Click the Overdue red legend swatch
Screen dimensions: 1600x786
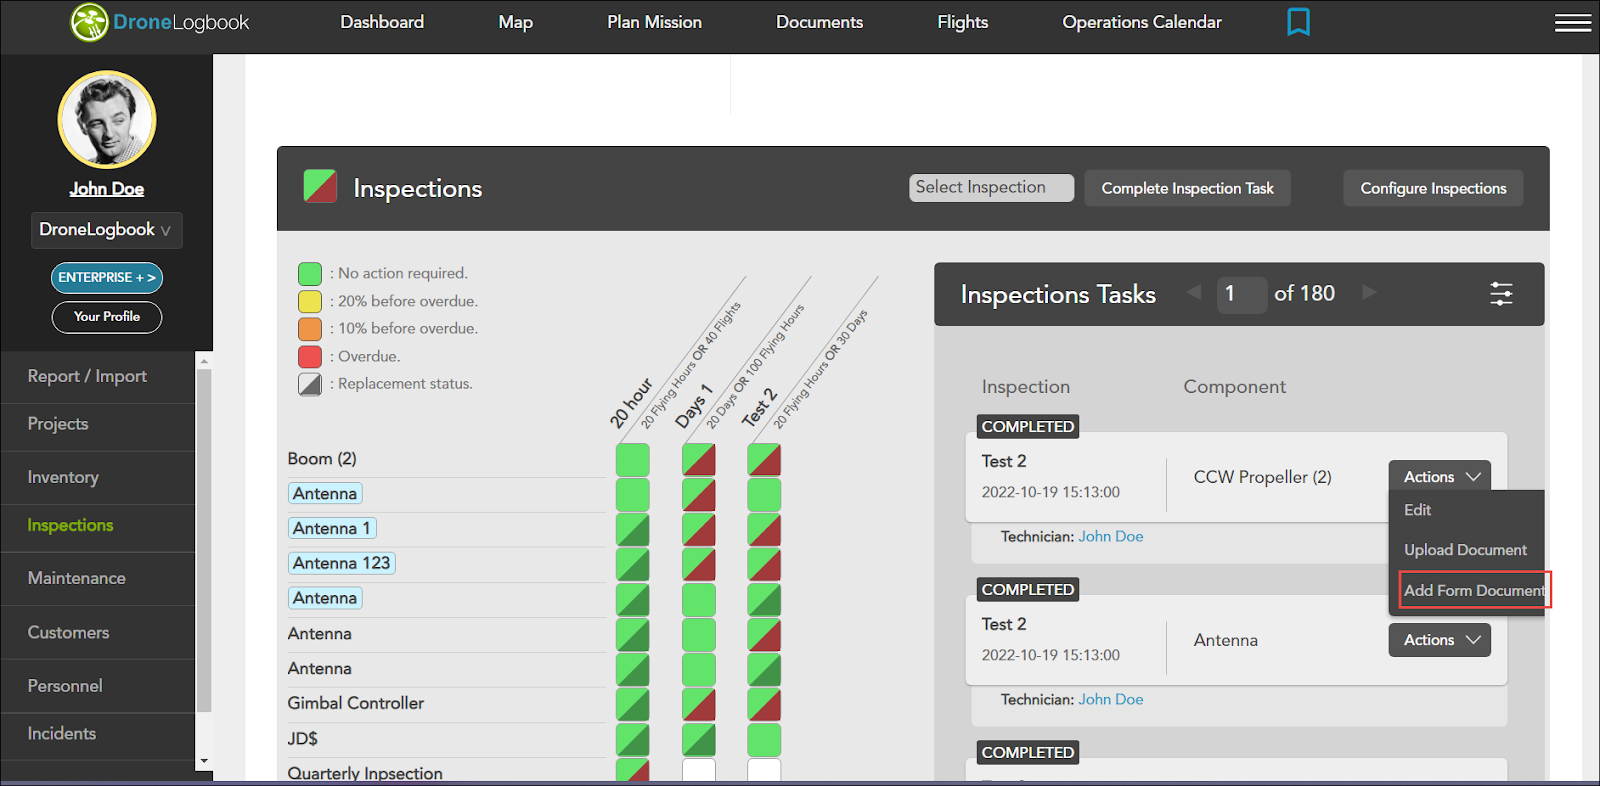(x=310, y=357)
